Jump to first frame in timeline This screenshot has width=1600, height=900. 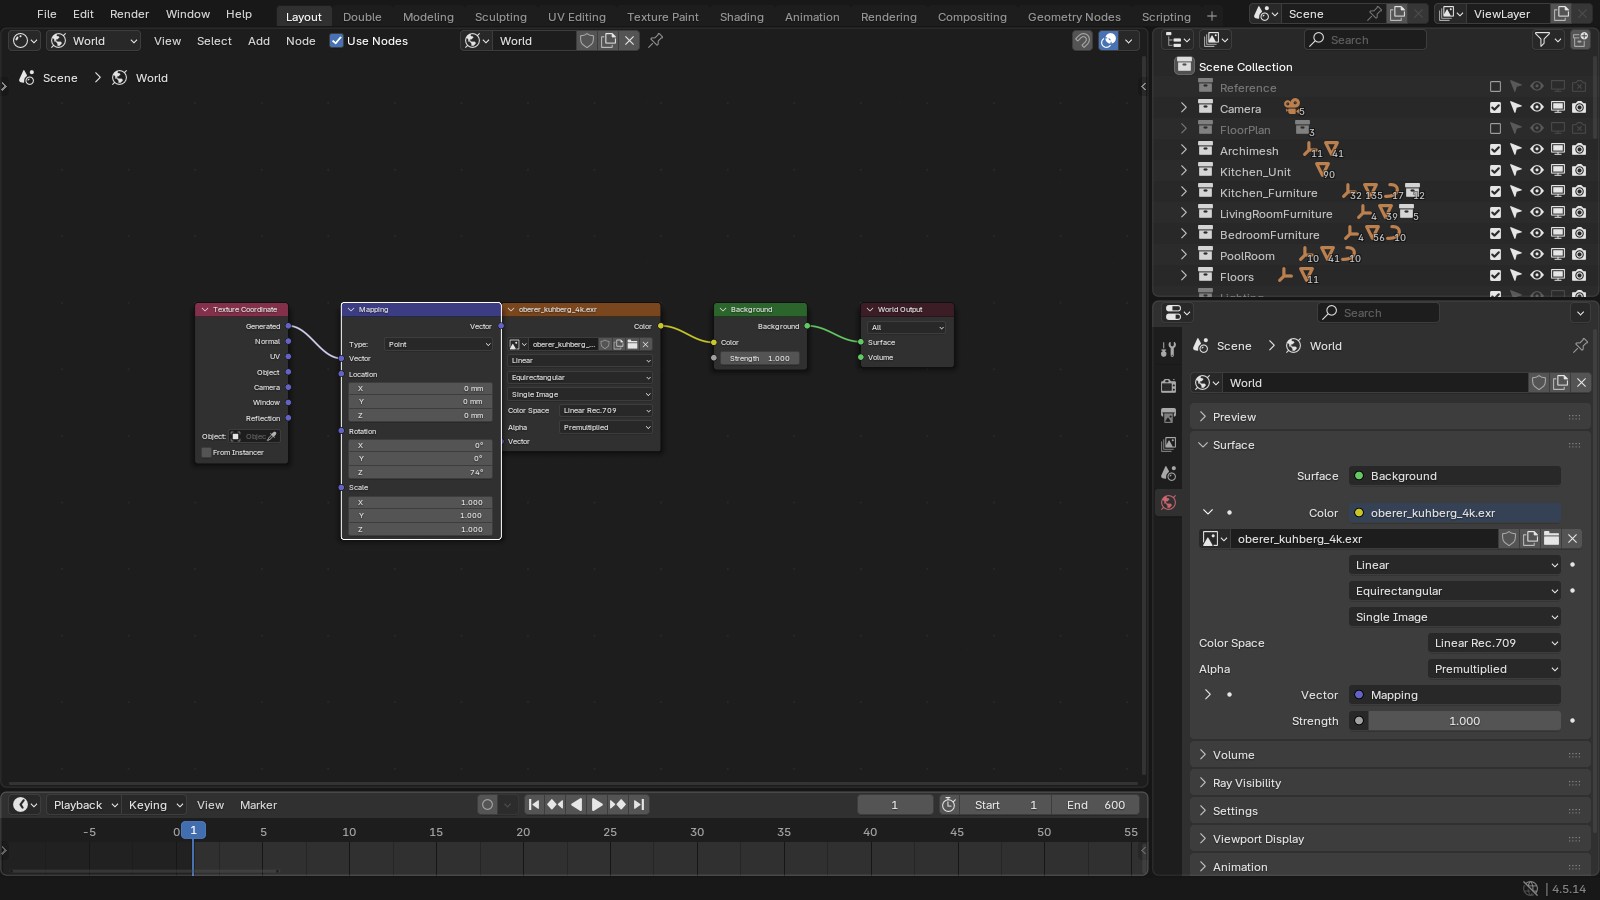(534, 805)
